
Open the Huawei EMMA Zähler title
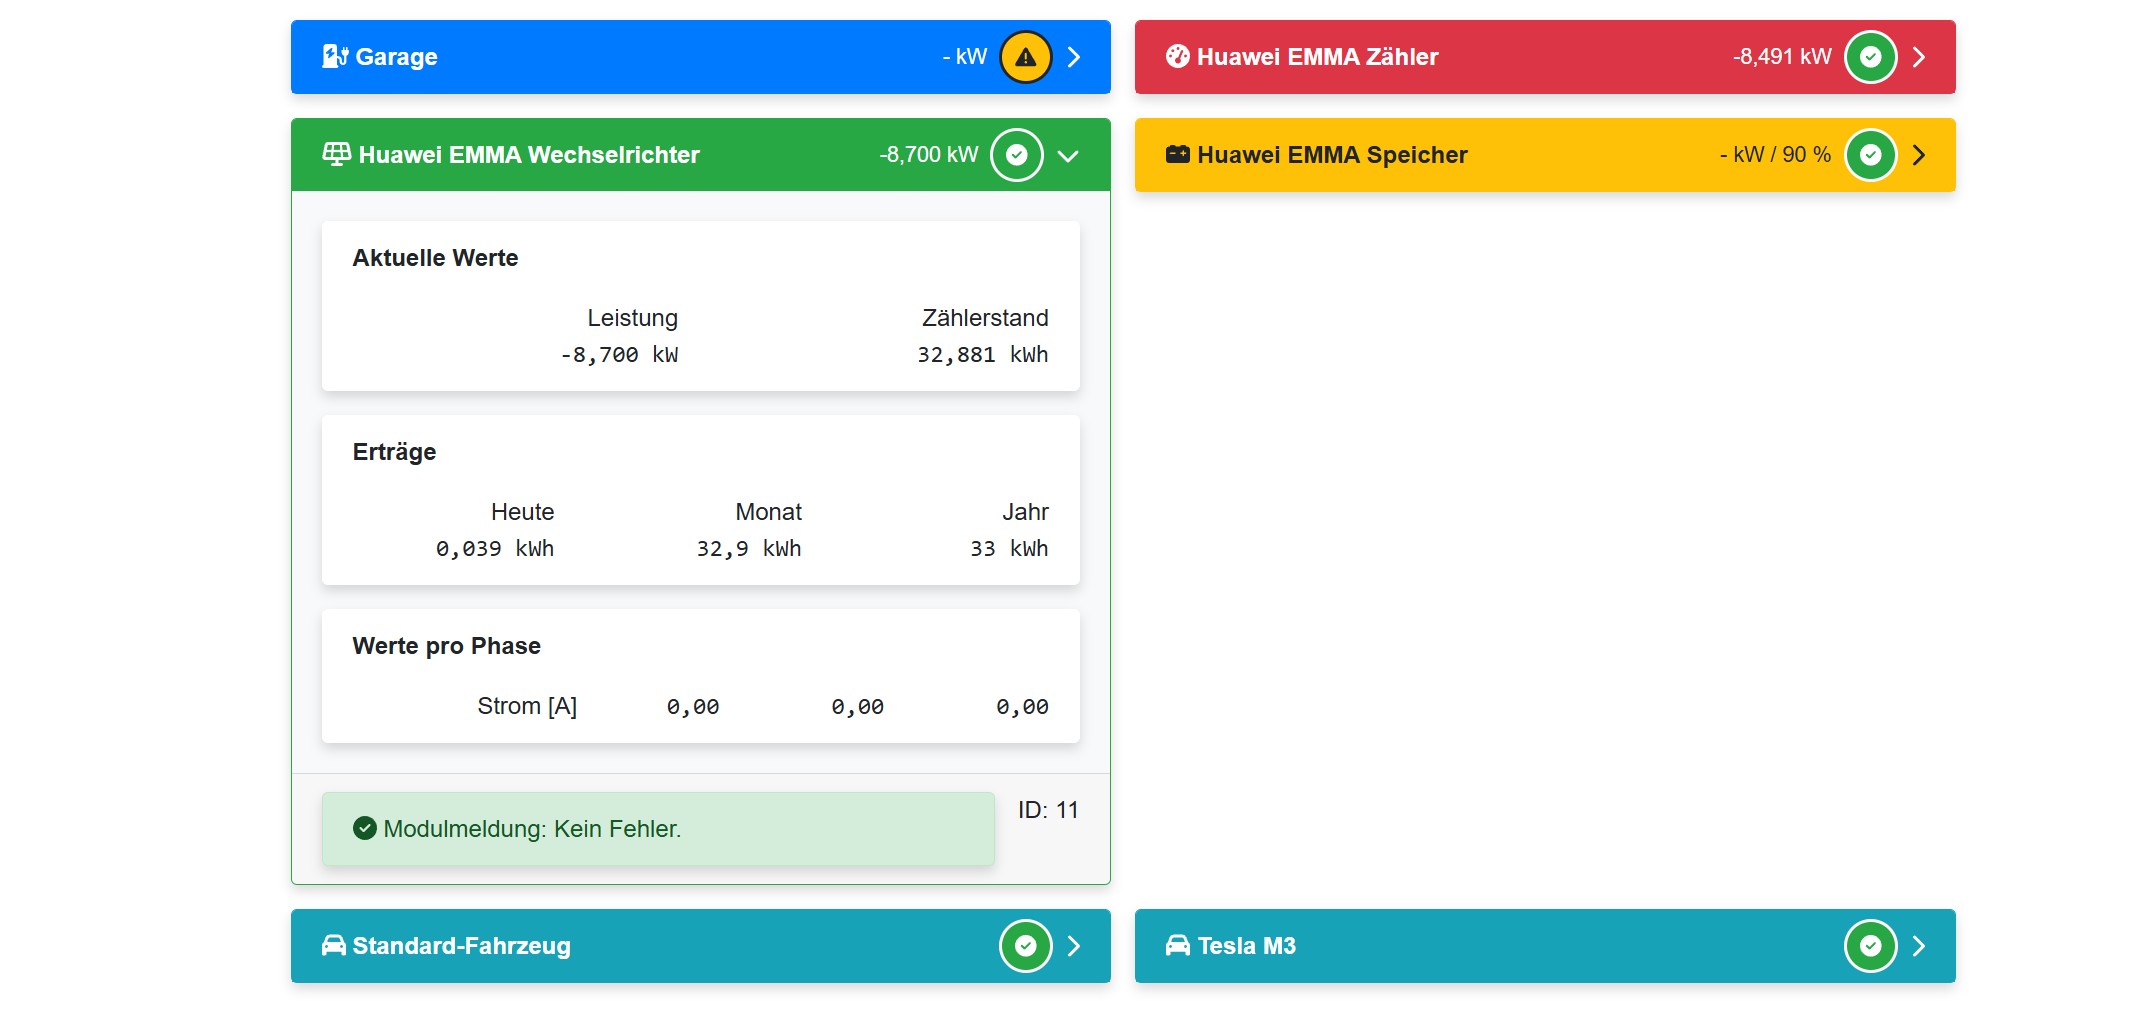(1318, 57)
